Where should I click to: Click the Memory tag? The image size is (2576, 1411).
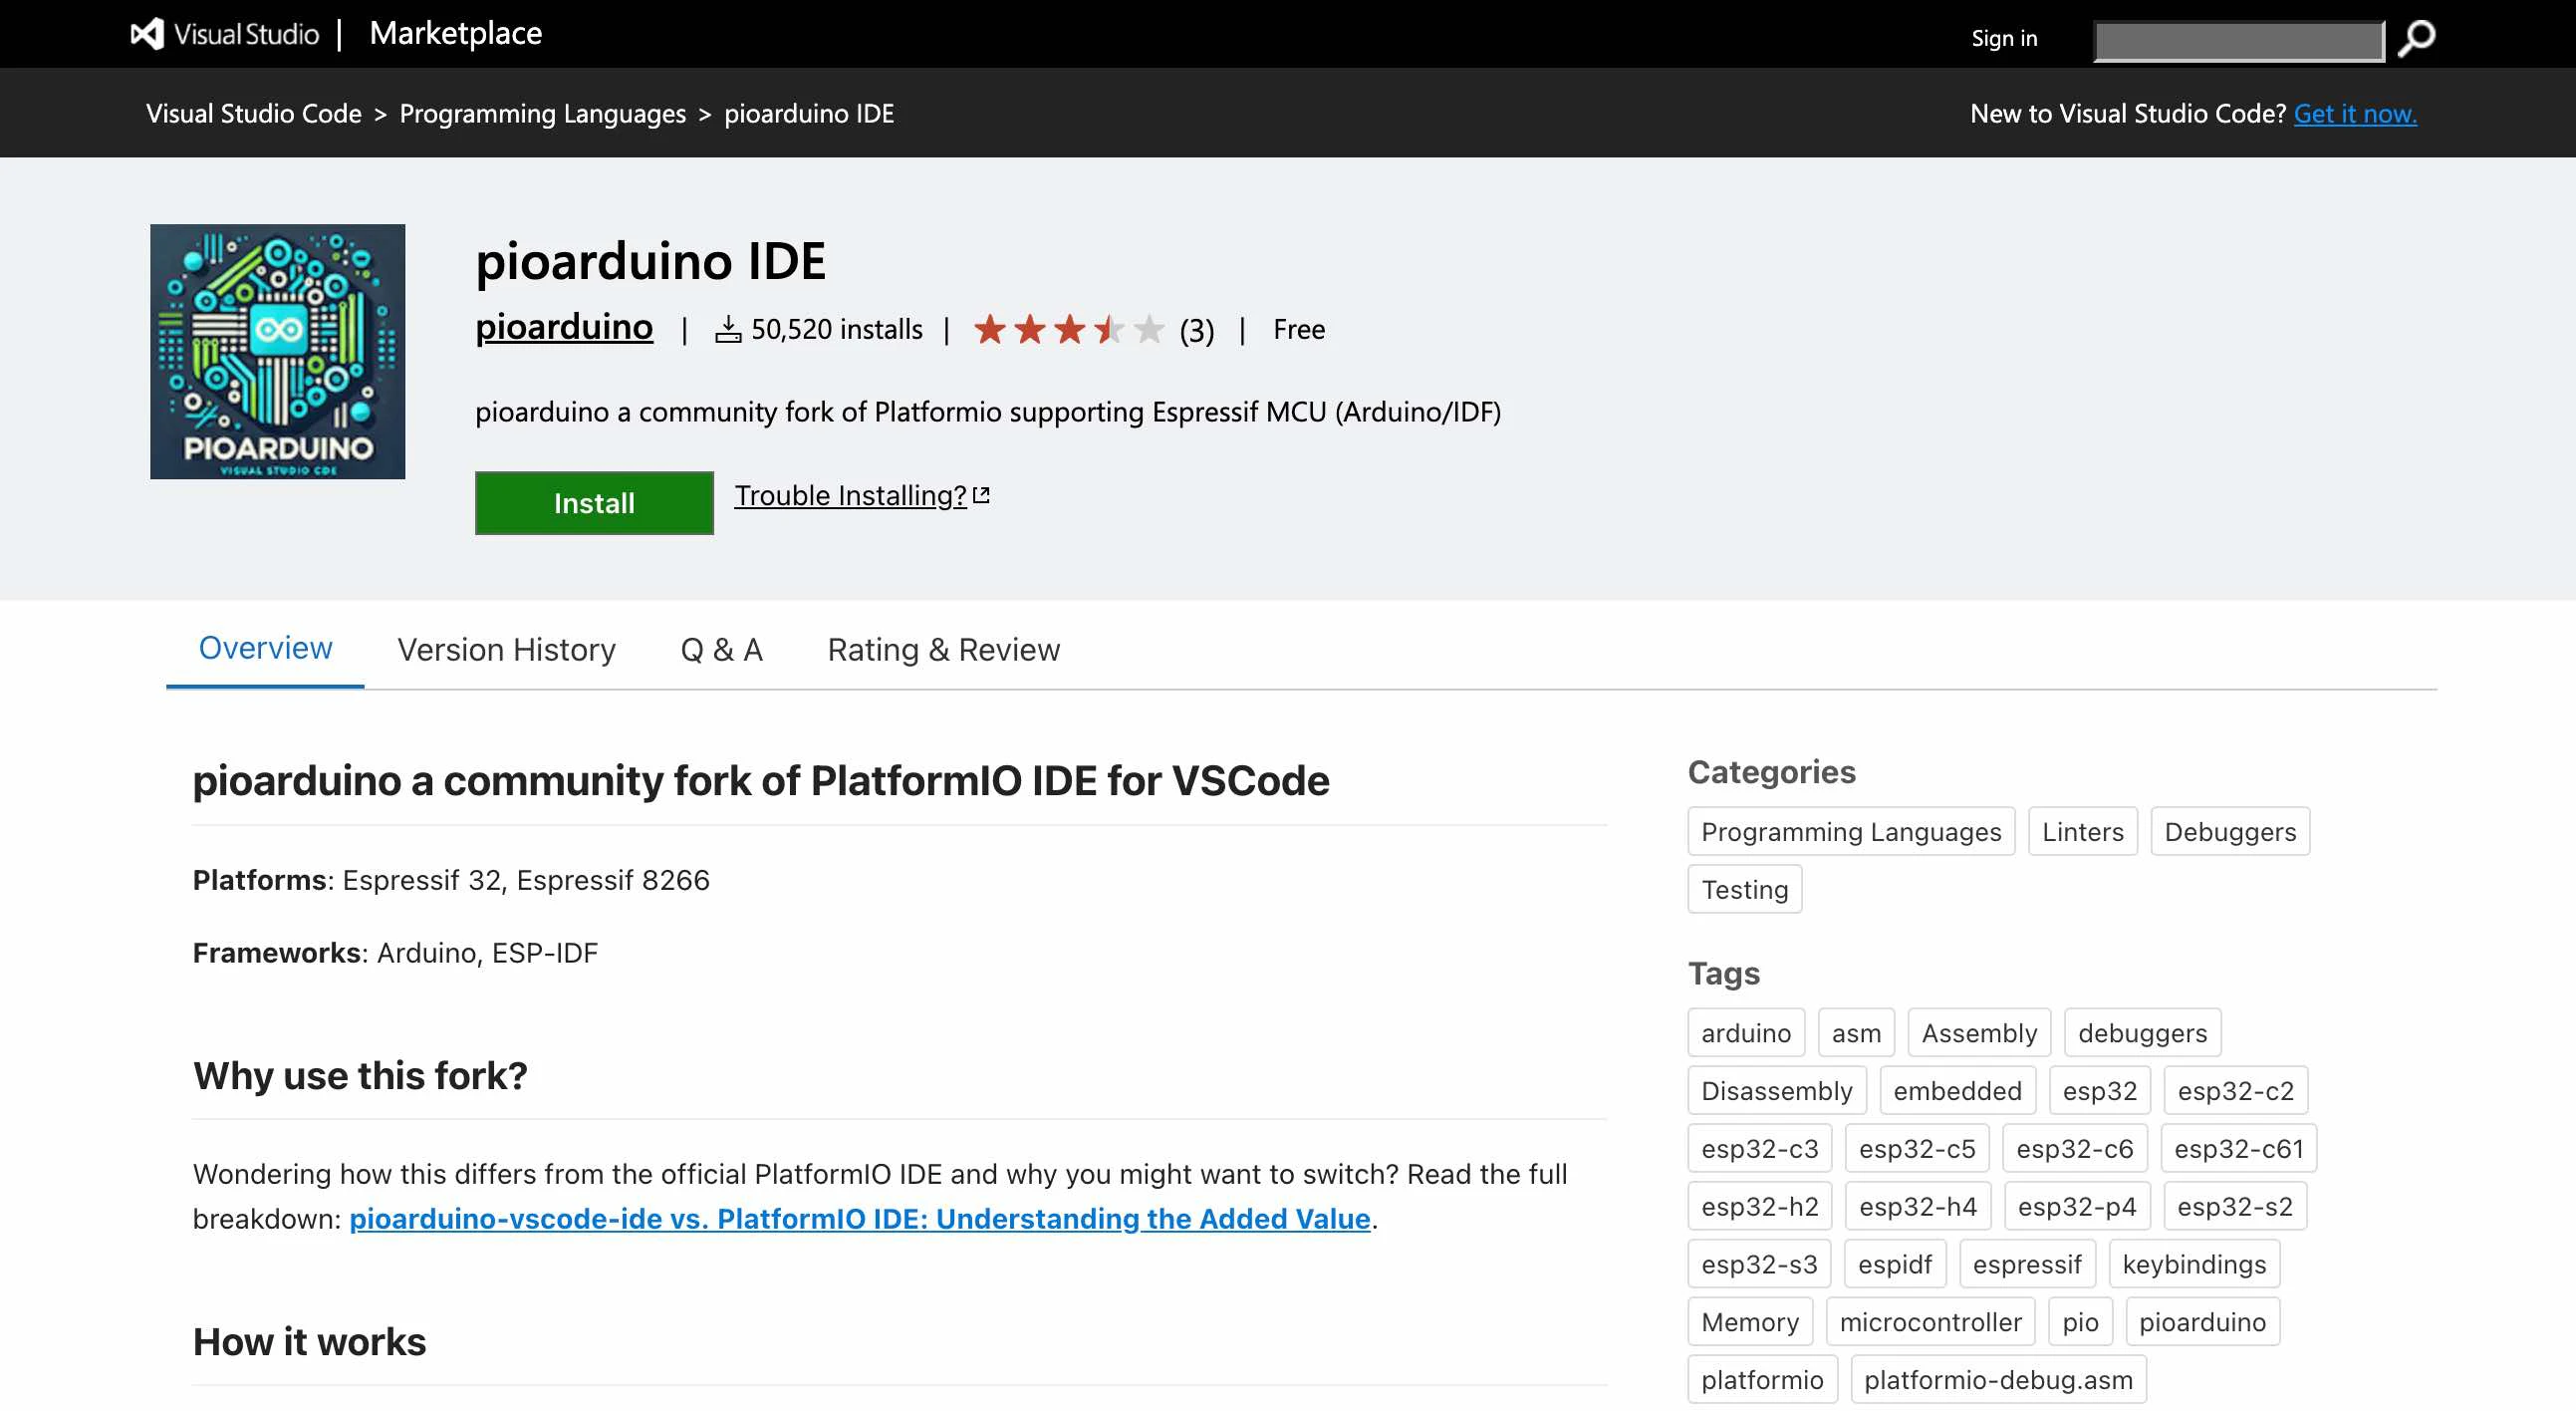tap(1750, 1322)
